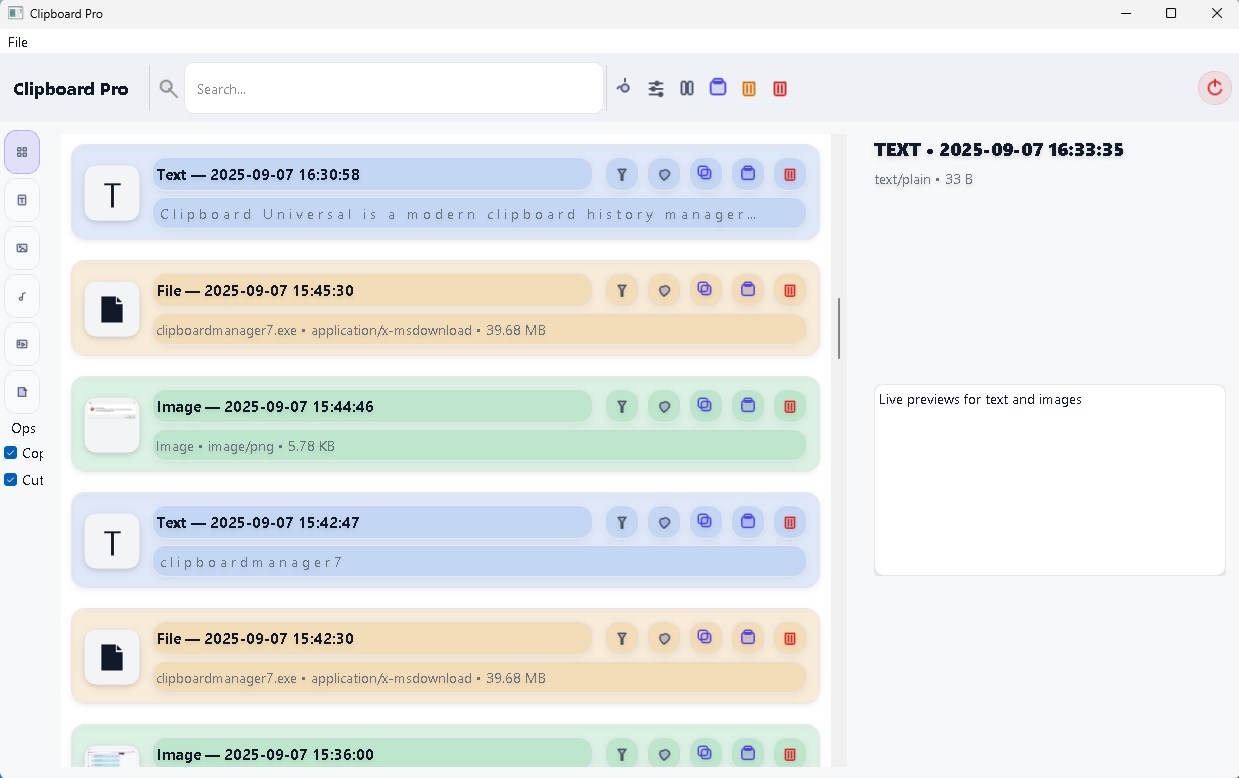This screenshot has width=1239, height=778.
Task: Paste the Image 15:44:46 entry
Action: click(748, 406)
